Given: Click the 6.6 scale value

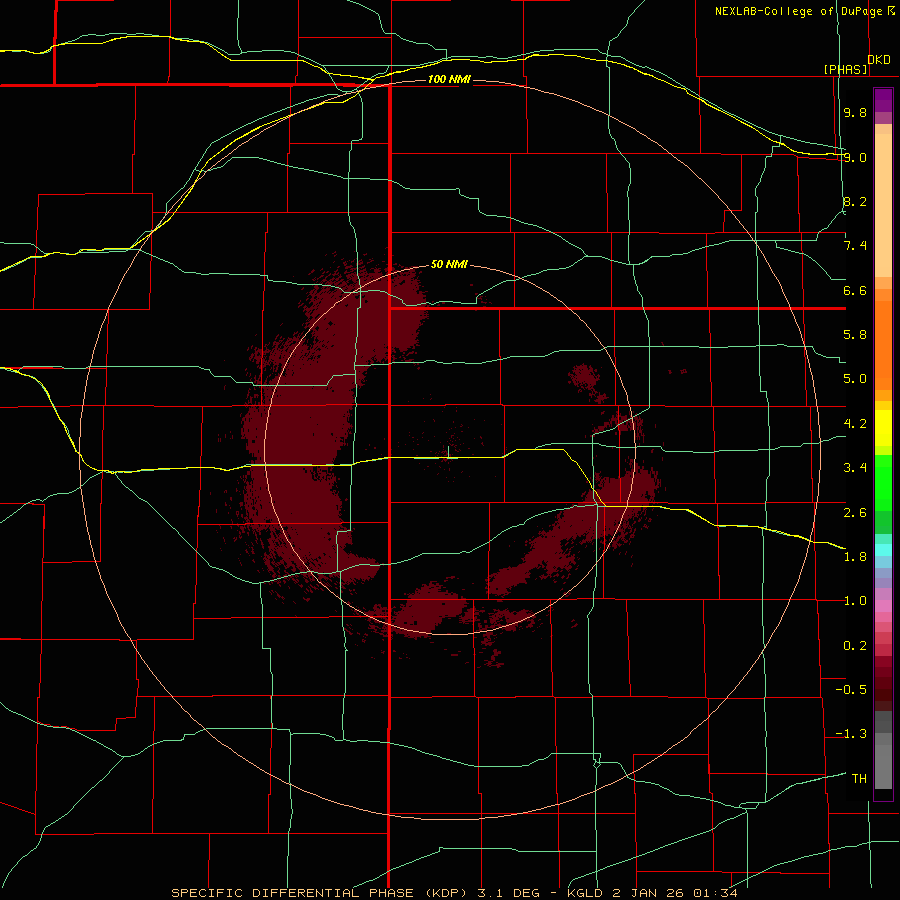Looking at the screenshot, I should tap(855, 290).
